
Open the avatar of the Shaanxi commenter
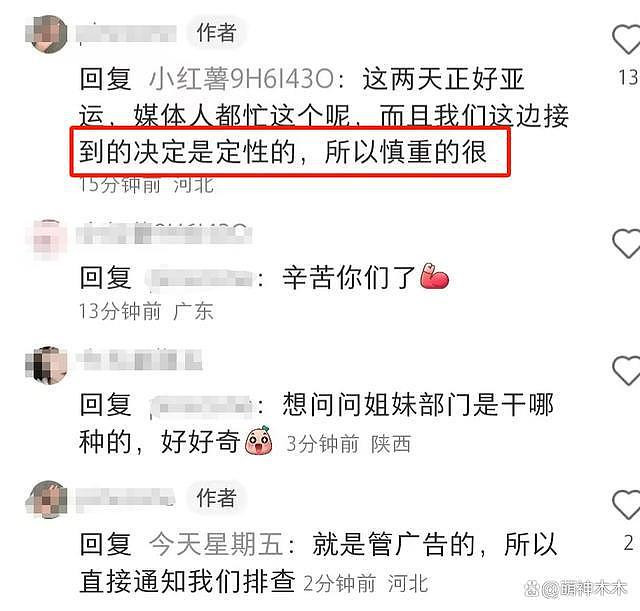(47, 365)
